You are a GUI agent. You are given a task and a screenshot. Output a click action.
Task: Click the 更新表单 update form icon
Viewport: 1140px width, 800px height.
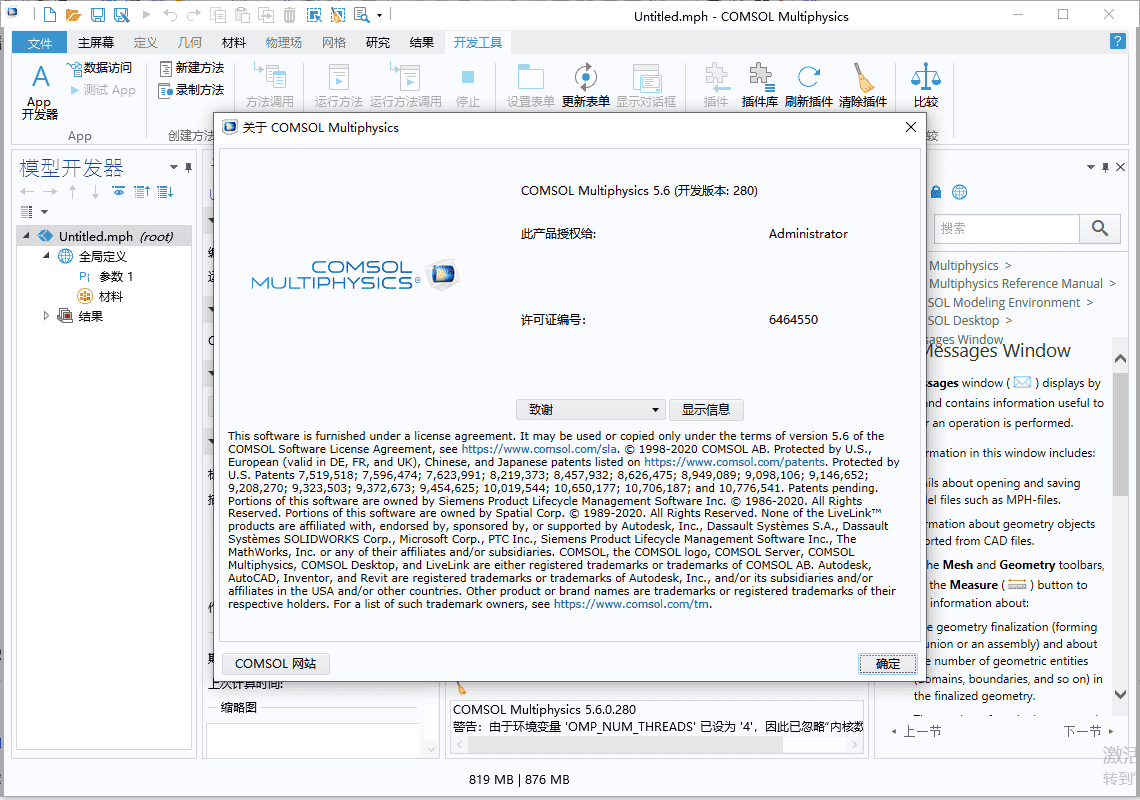tap(585, 85)
